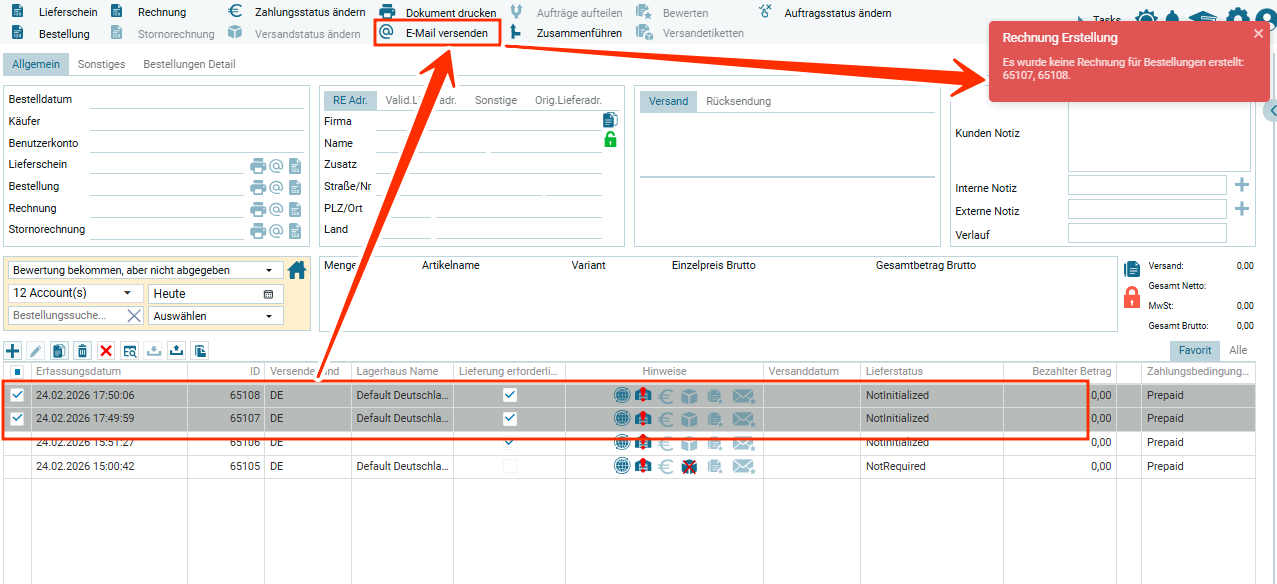Switch to the Bestellungen Detail tab
Viewport: 1277px width, 584px height.
pyautogui.click(x=189, y=64)
